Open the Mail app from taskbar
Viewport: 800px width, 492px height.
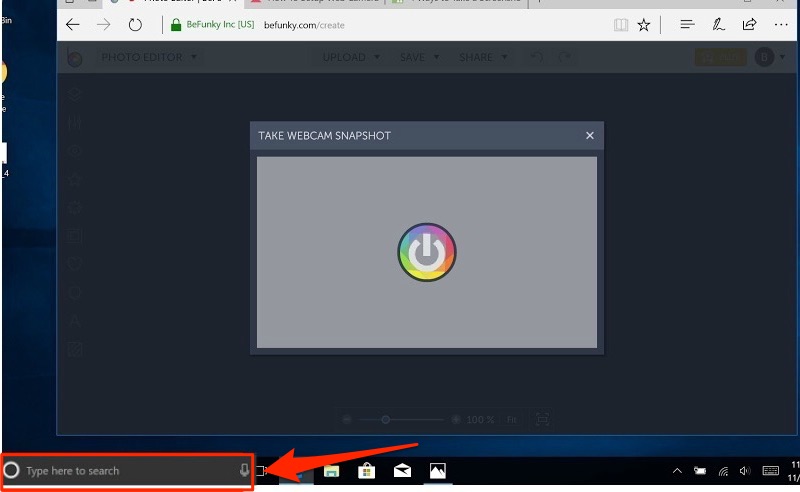tap(402, 471)
